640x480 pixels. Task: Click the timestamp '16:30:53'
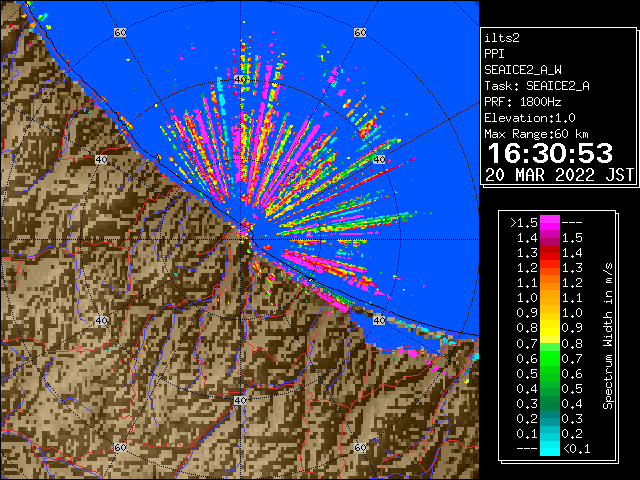(x=550, y=153)
